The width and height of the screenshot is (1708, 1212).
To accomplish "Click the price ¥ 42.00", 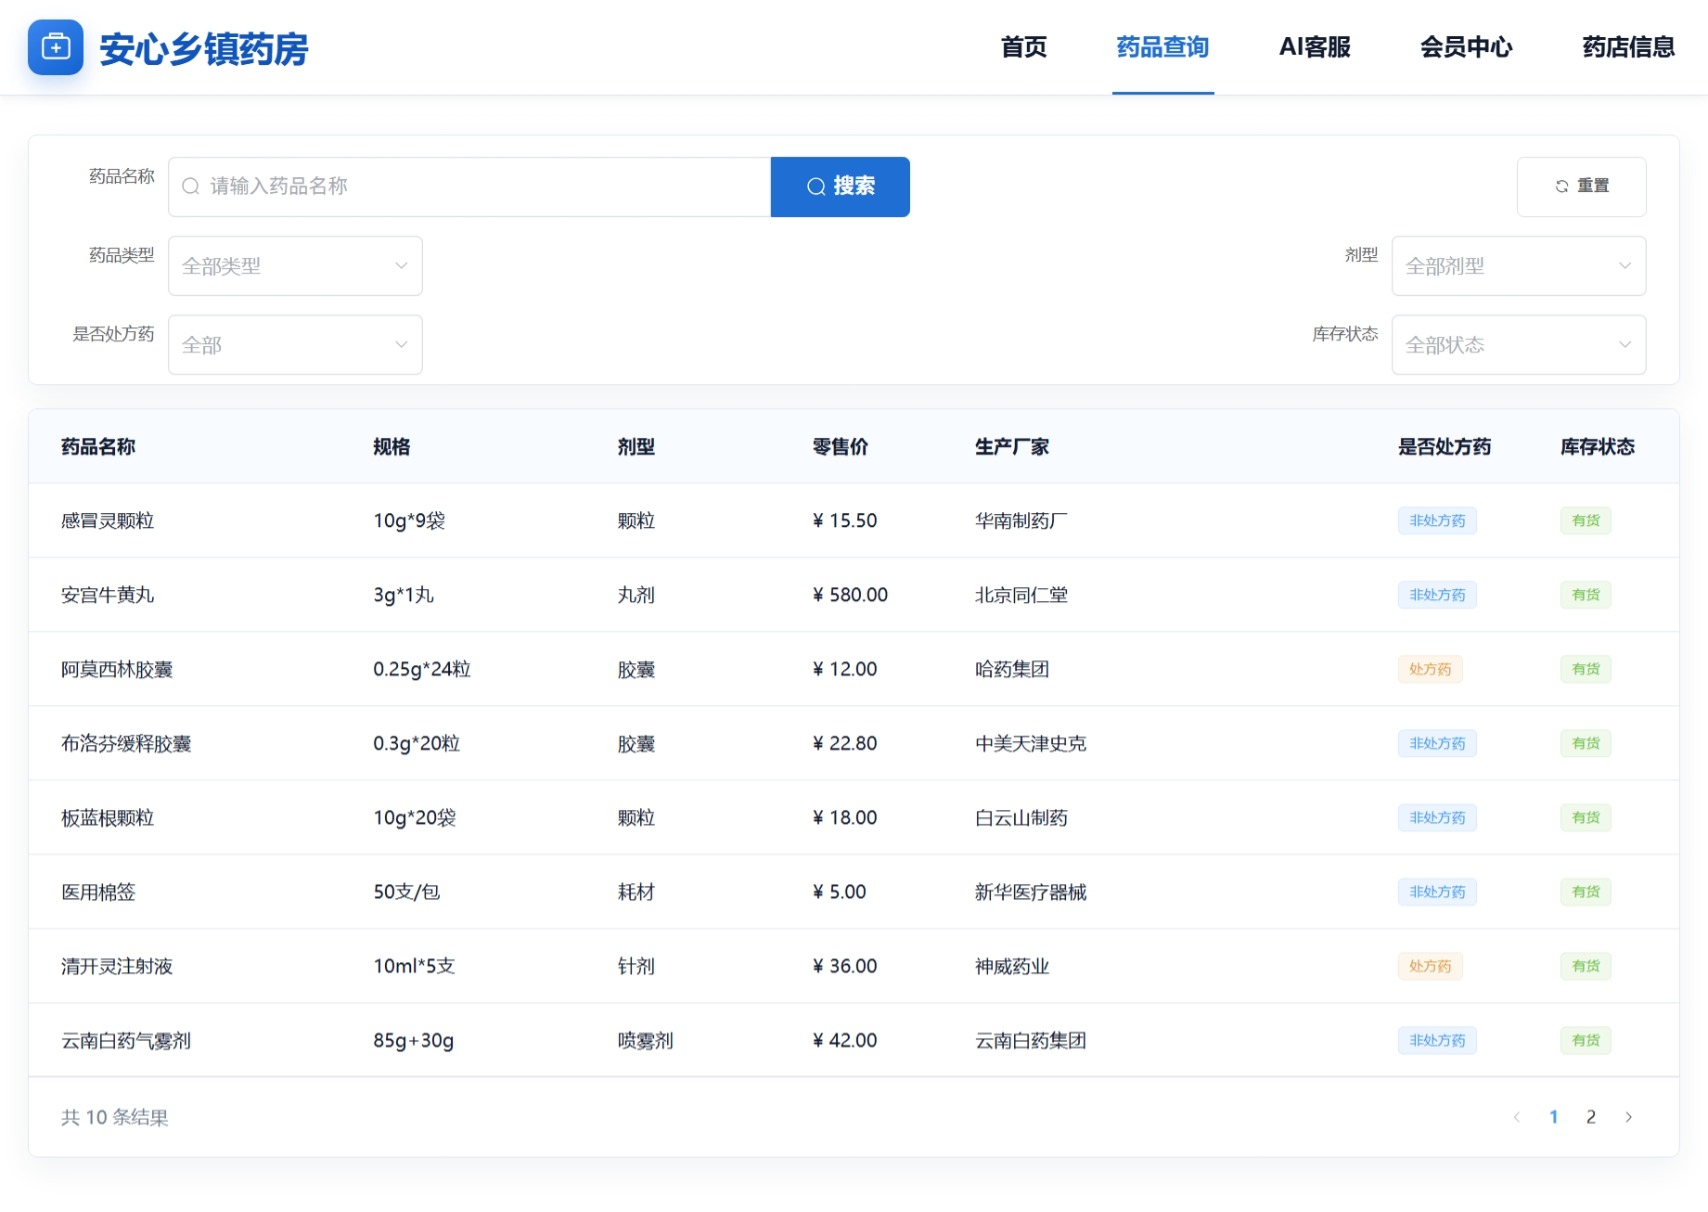I will point(845,1041).
